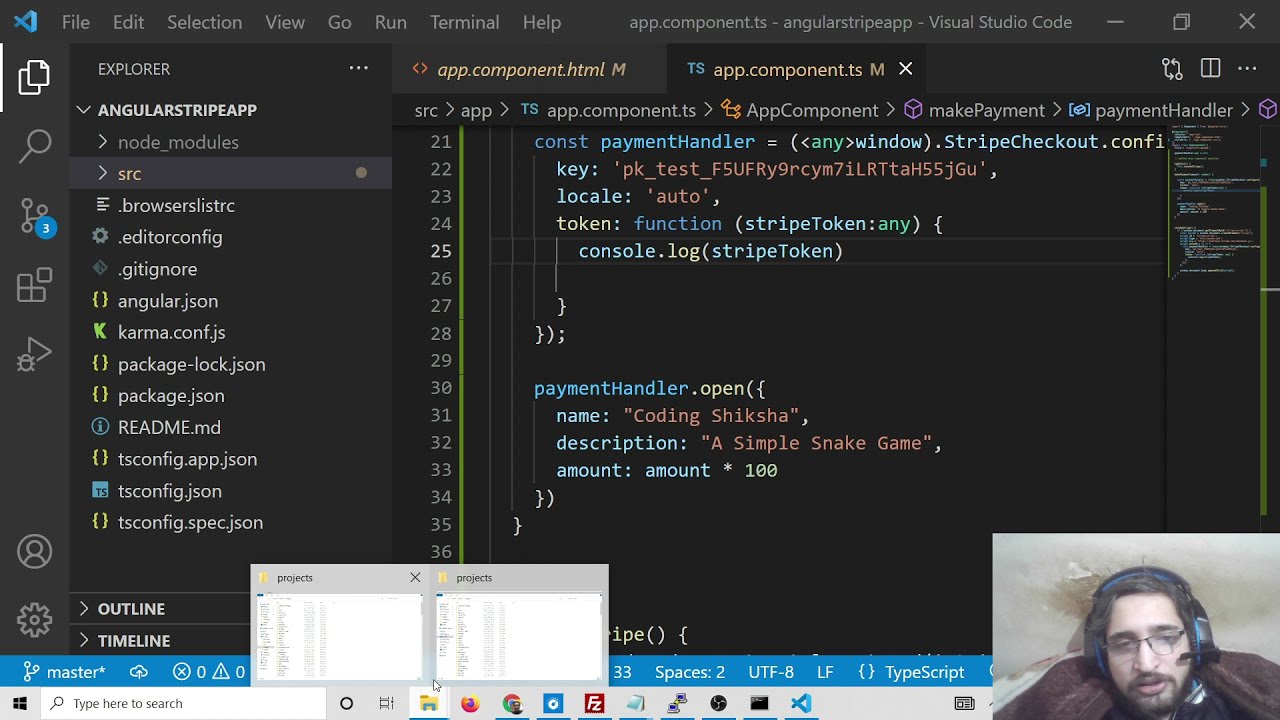Open the Manage gear icon
The height and width of the screenshot is (720, 1280).
[x=34, y=620]
